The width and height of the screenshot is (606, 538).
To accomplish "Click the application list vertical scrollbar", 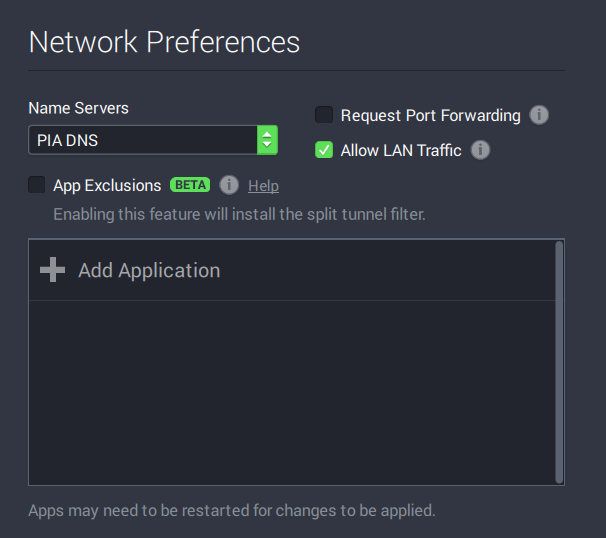I will [559, 360].
